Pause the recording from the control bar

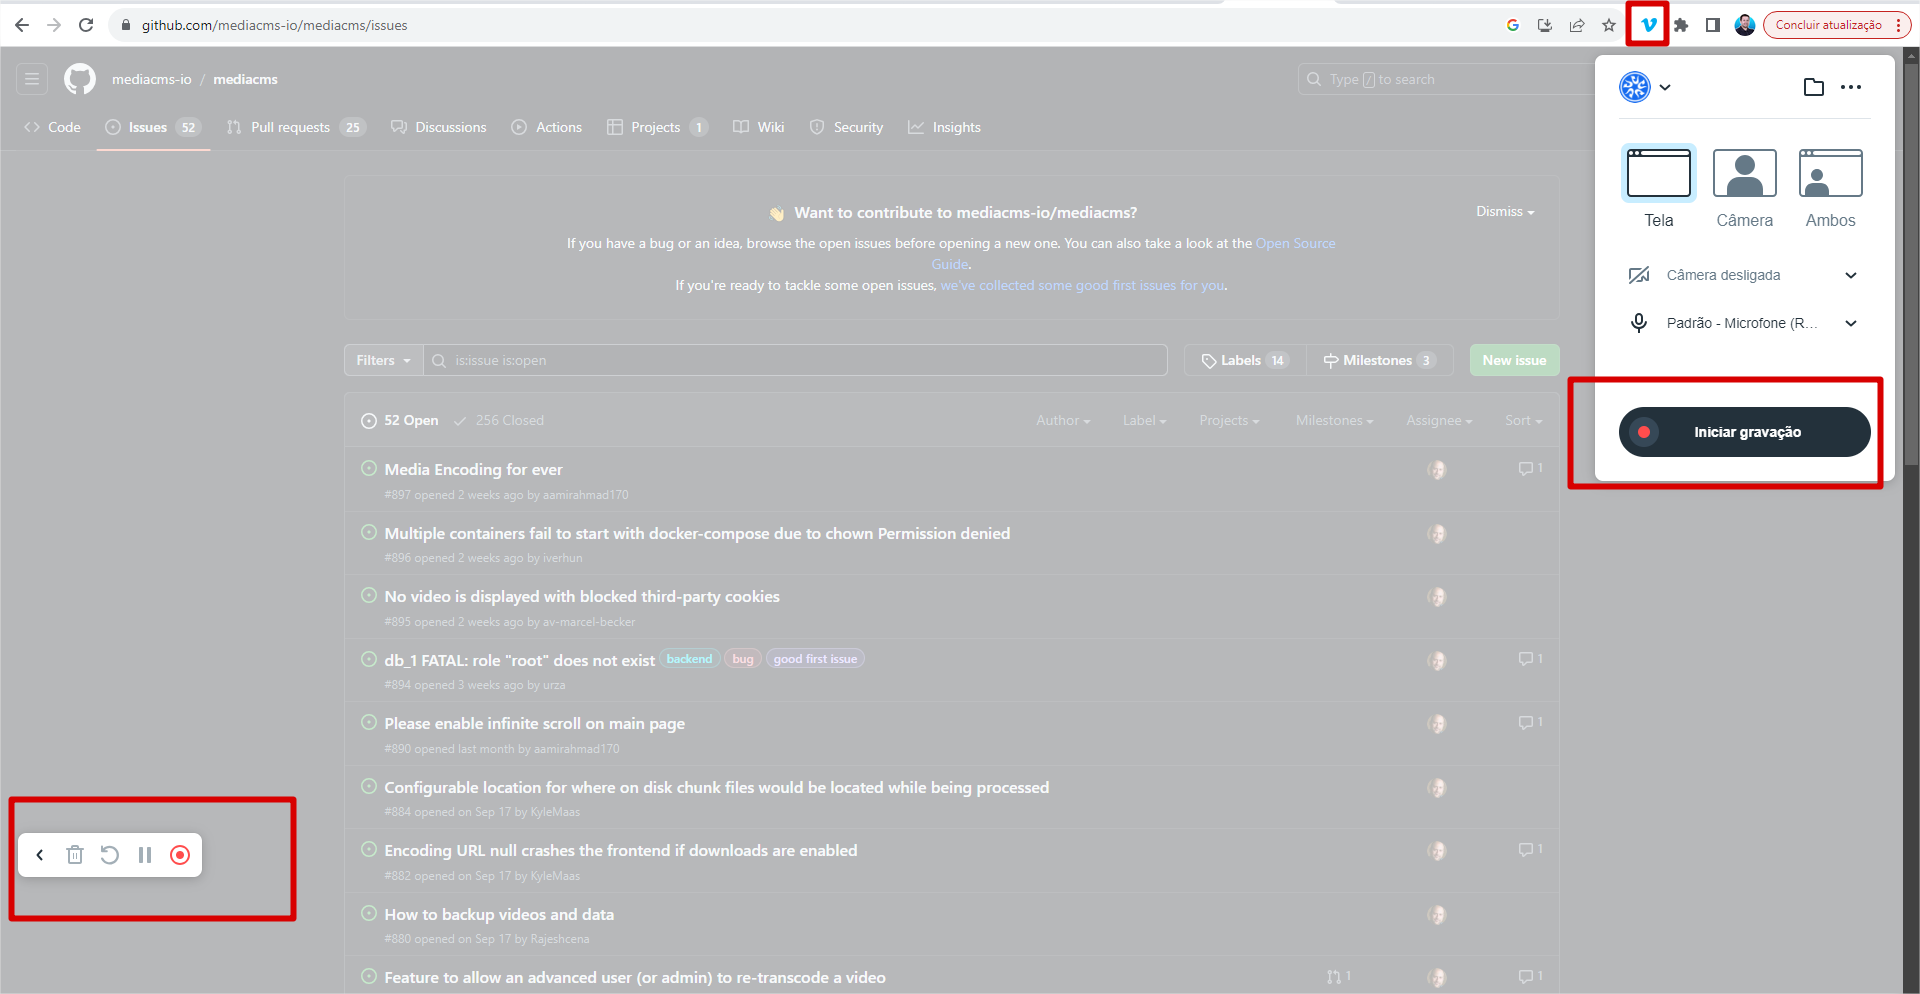pos(145,855)
